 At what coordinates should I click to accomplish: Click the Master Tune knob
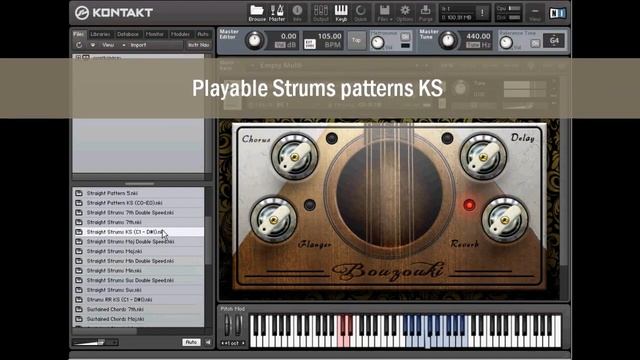coord(448,41)
